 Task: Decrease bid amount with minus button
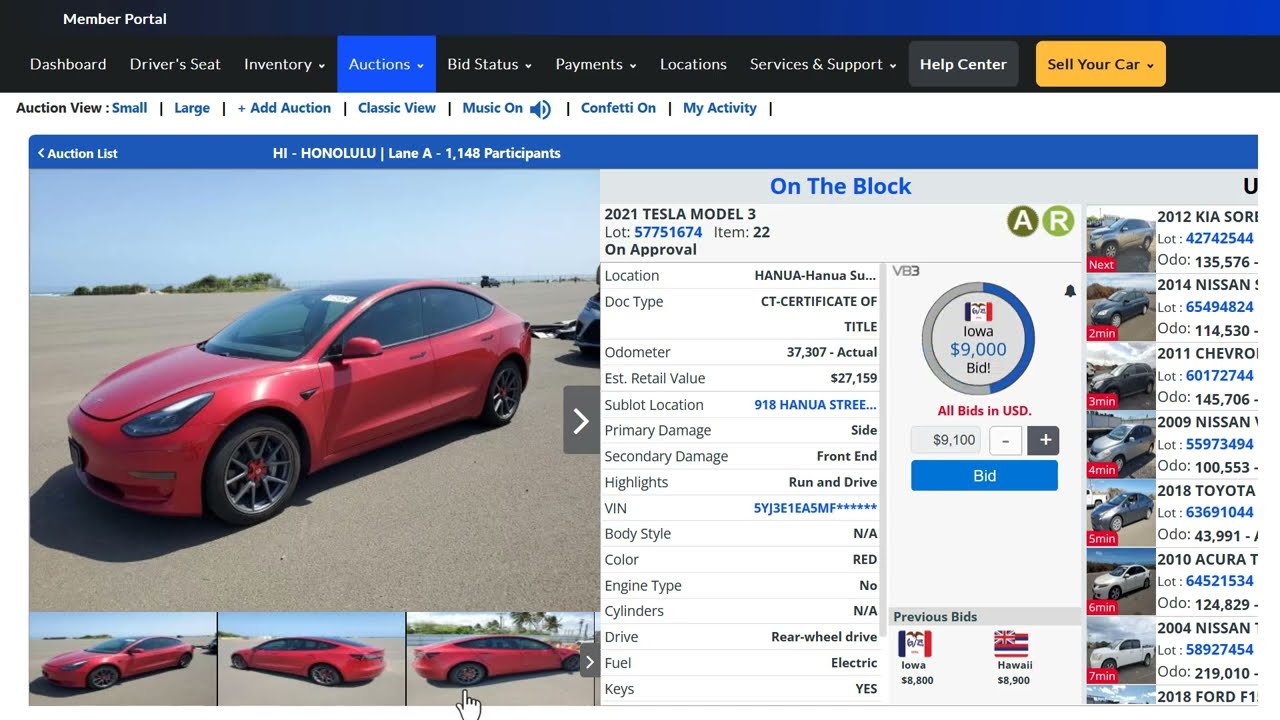point(1005,440)
